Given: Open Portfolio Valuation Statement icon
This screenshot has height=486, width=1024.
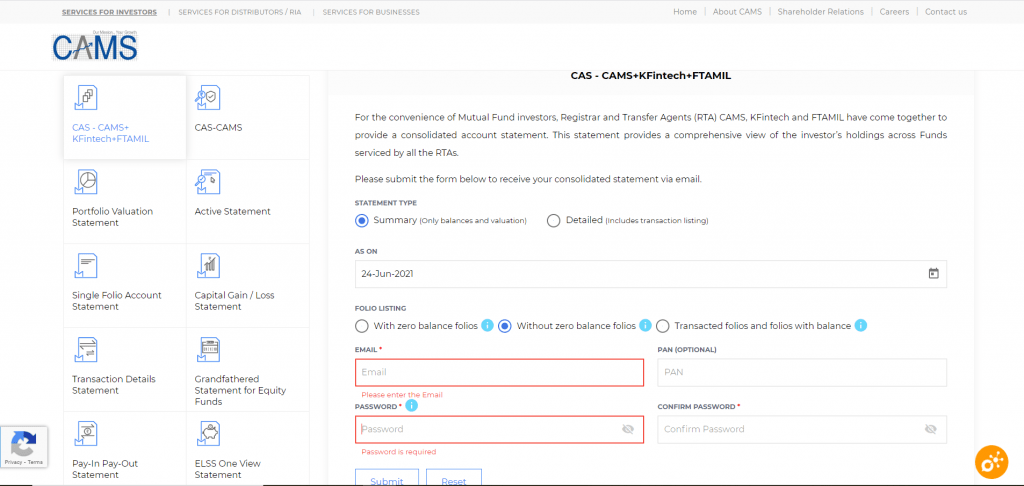Looking at the screenshot, I should pos(86,182).
